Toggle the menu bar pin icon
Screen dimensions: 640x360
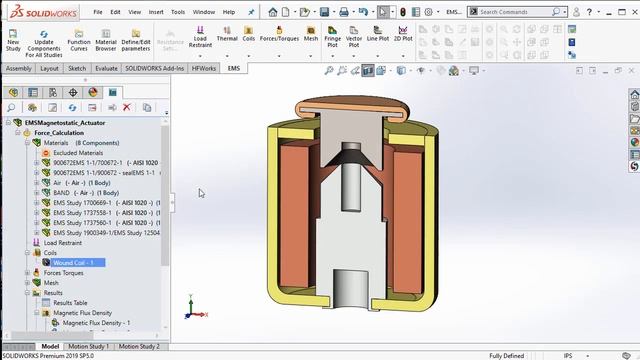pyautogui.click(x=251, y=12)
